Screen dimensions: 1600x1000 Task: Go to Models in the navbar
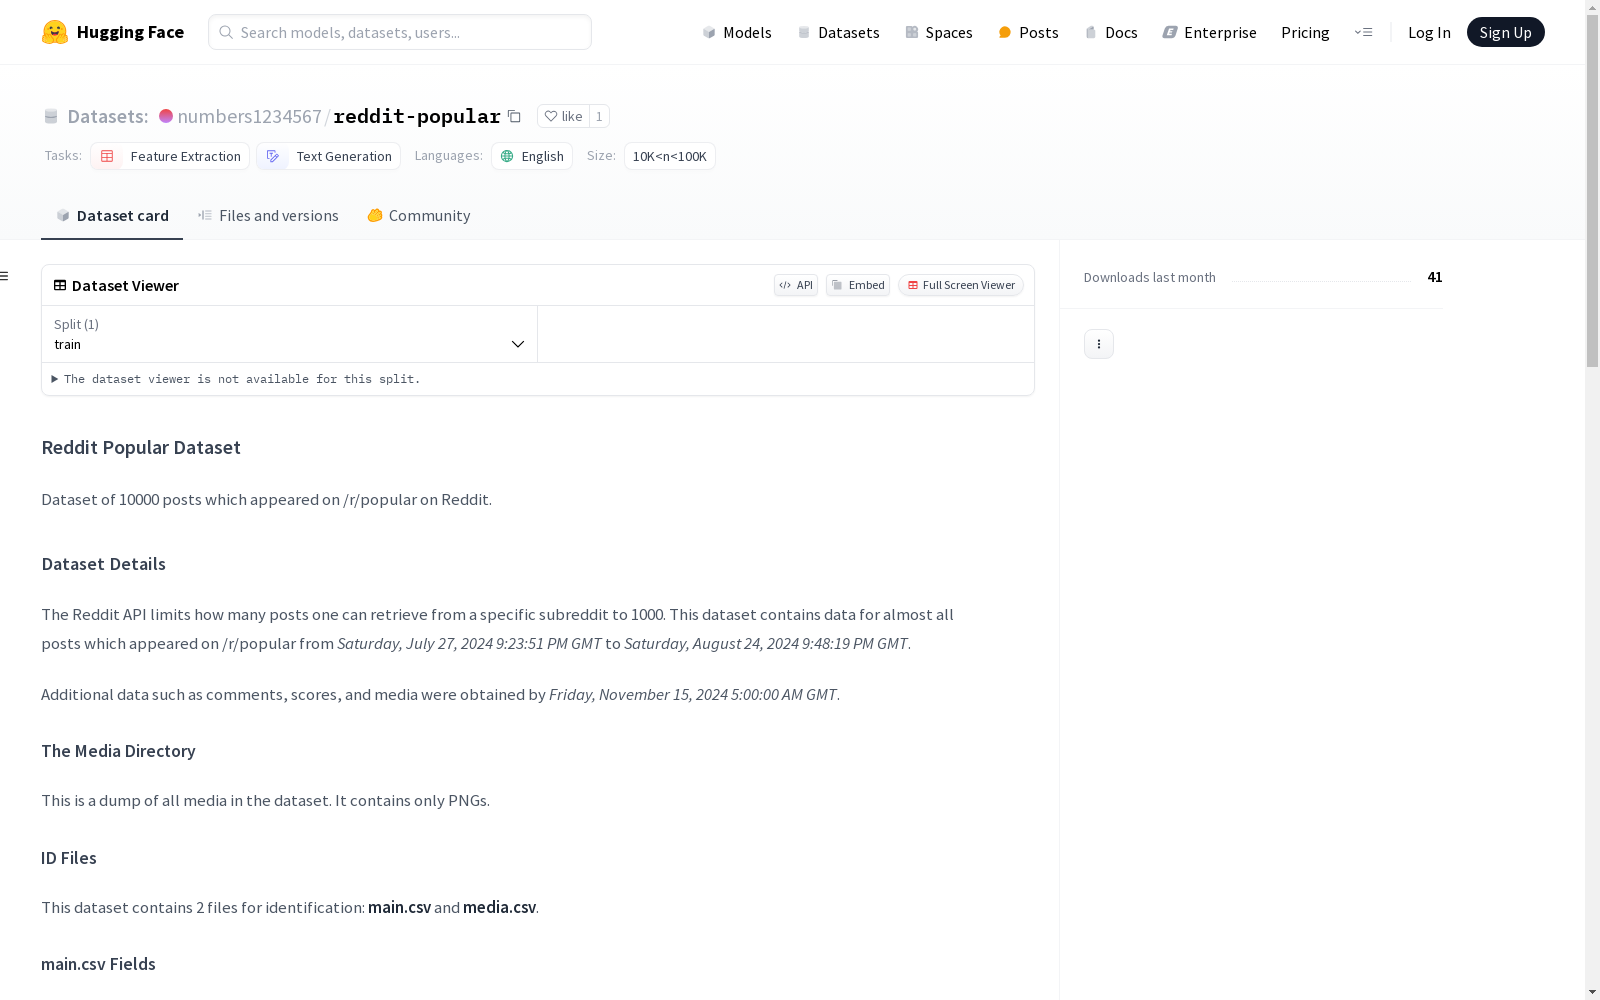point(737,32)
